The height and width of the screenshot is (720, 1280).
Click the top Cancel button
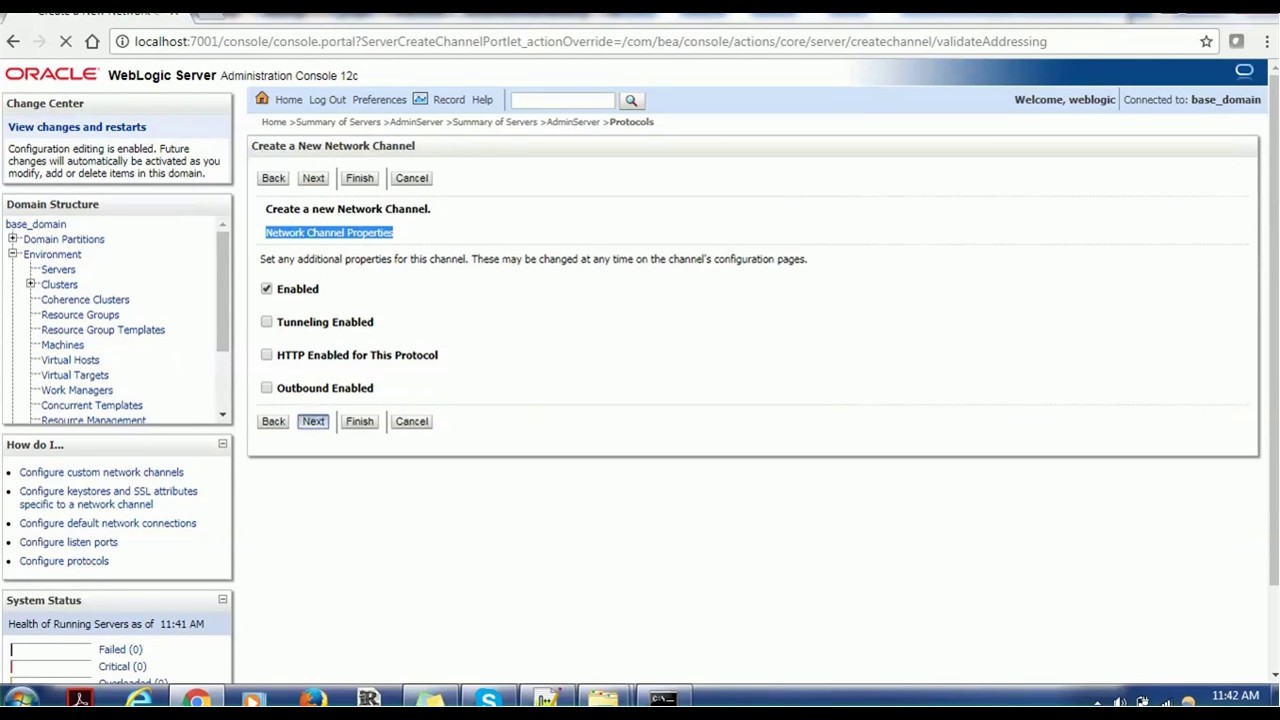[411, 178]
